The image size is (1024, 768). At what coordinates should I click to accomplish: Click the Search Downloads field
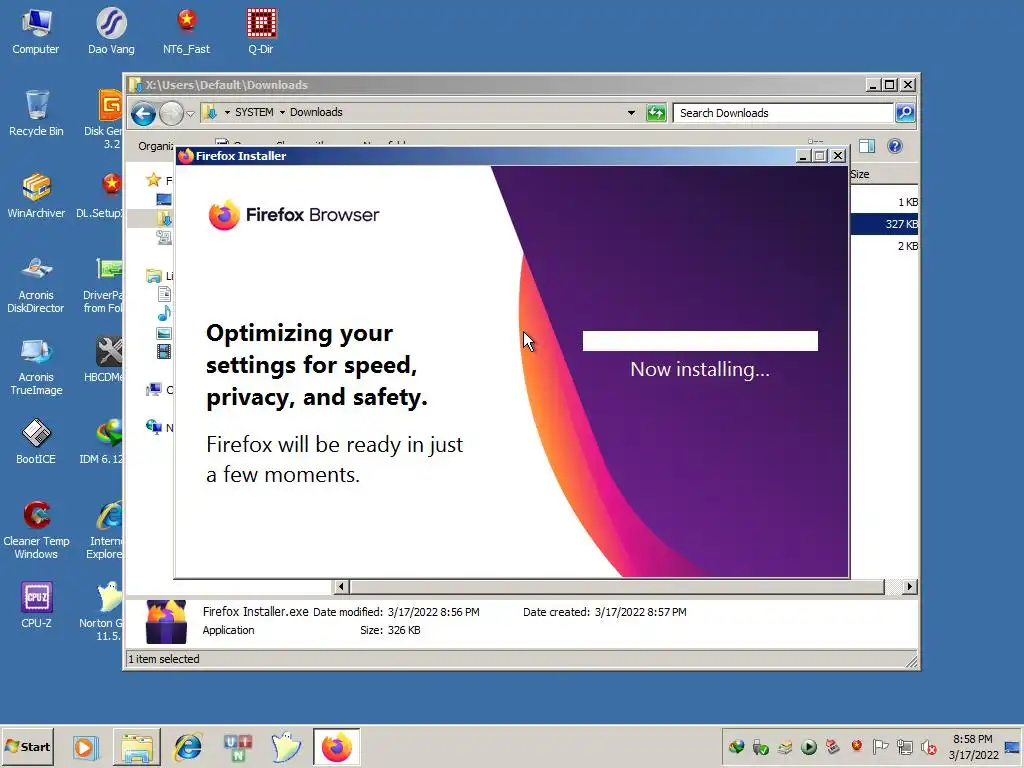782,113
